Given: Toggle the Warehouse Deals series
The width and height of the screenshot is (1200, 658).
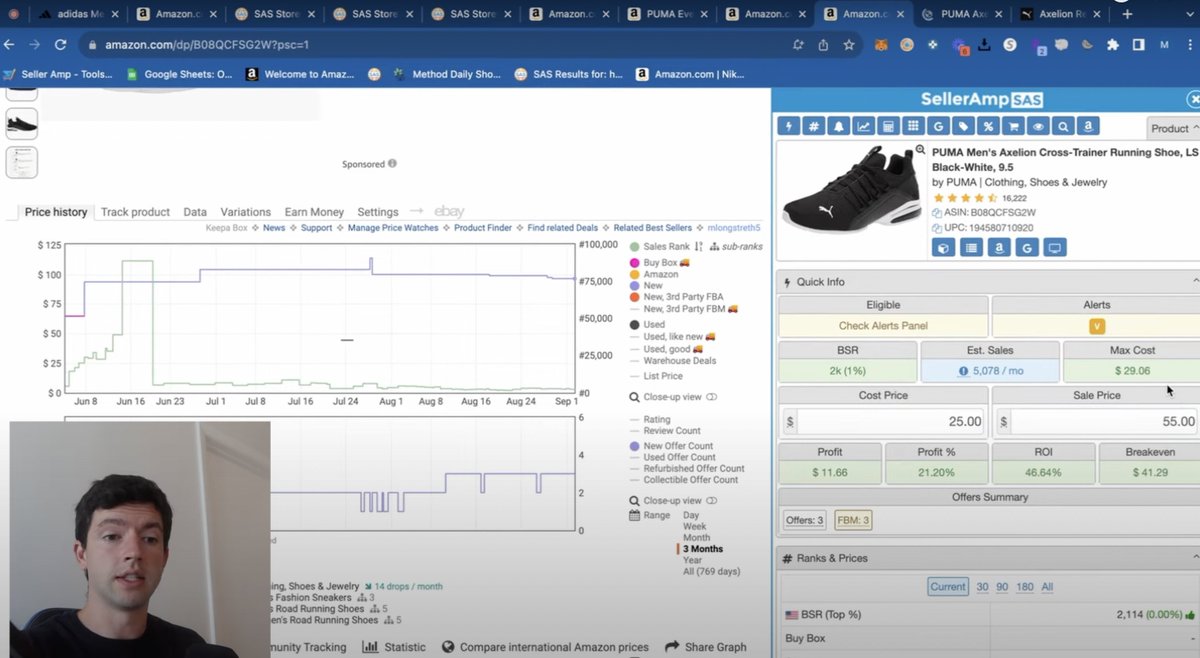Looking at the screenshot, I should pyautogui.click(x=680, y=361).
